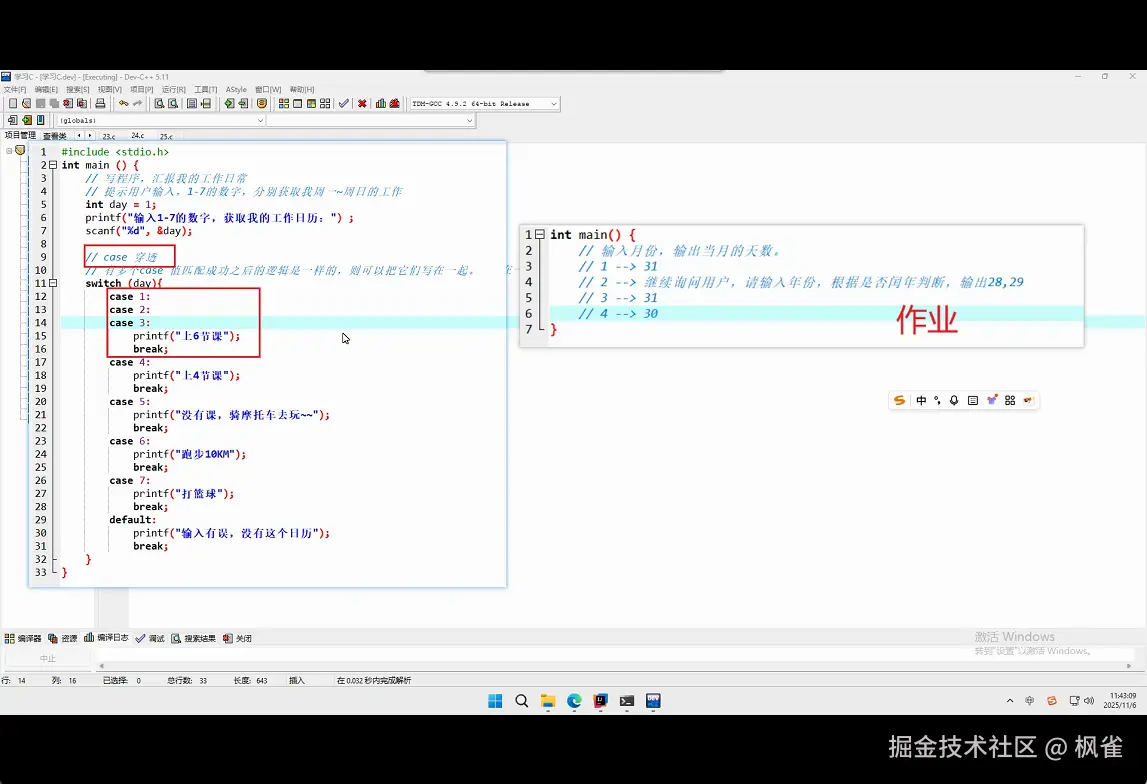Click the bar chart profile analysis icon

(381, 103)
